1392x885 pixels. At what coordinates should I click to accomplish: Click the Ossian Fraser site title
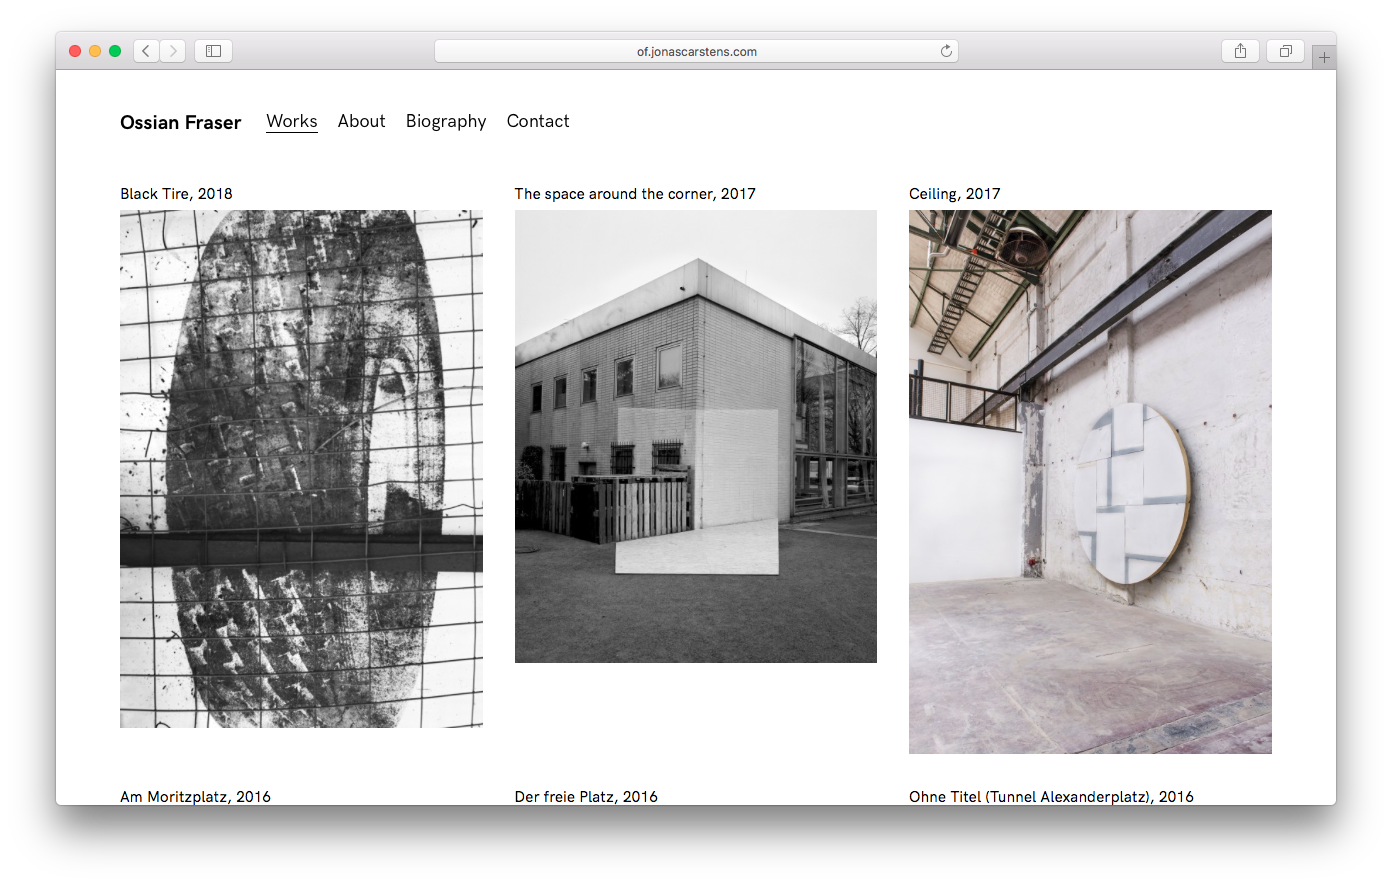[181, 122]
